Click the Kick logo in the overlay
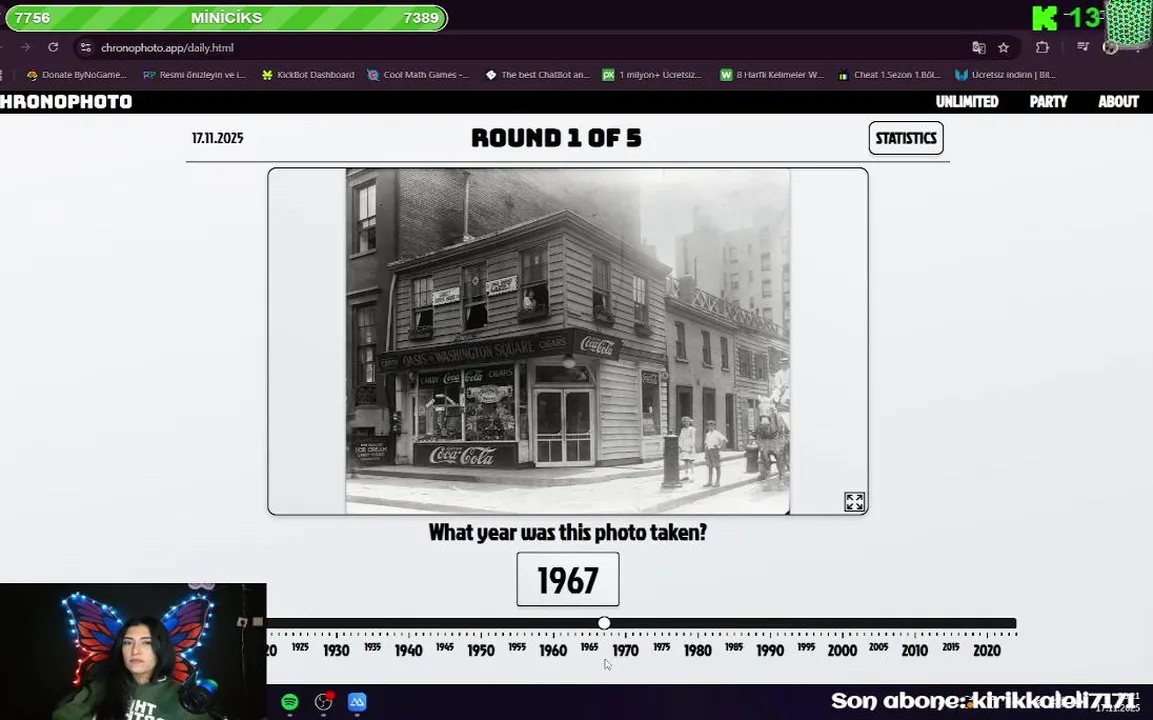1153x720 pixels. (1044, 18)
